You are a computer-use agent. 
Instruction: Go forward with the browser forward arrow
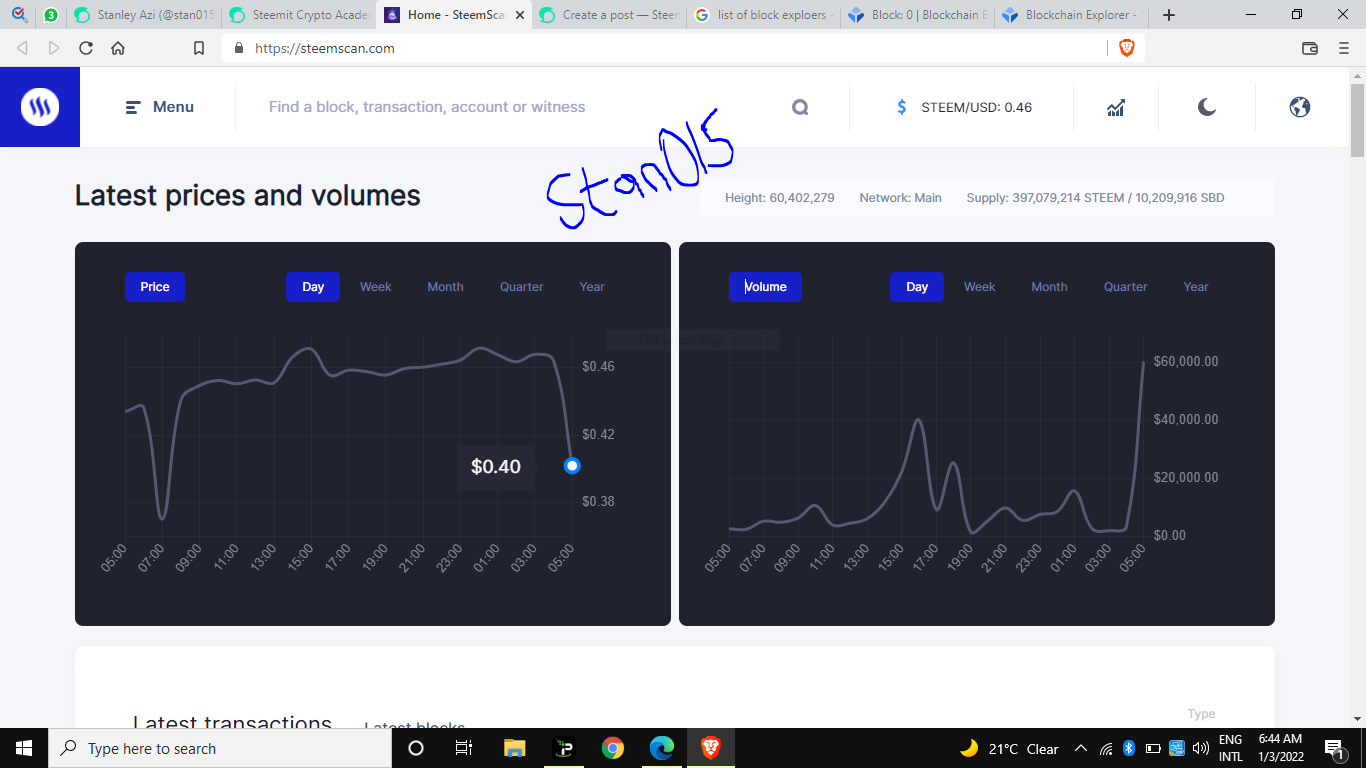(54, 48)
